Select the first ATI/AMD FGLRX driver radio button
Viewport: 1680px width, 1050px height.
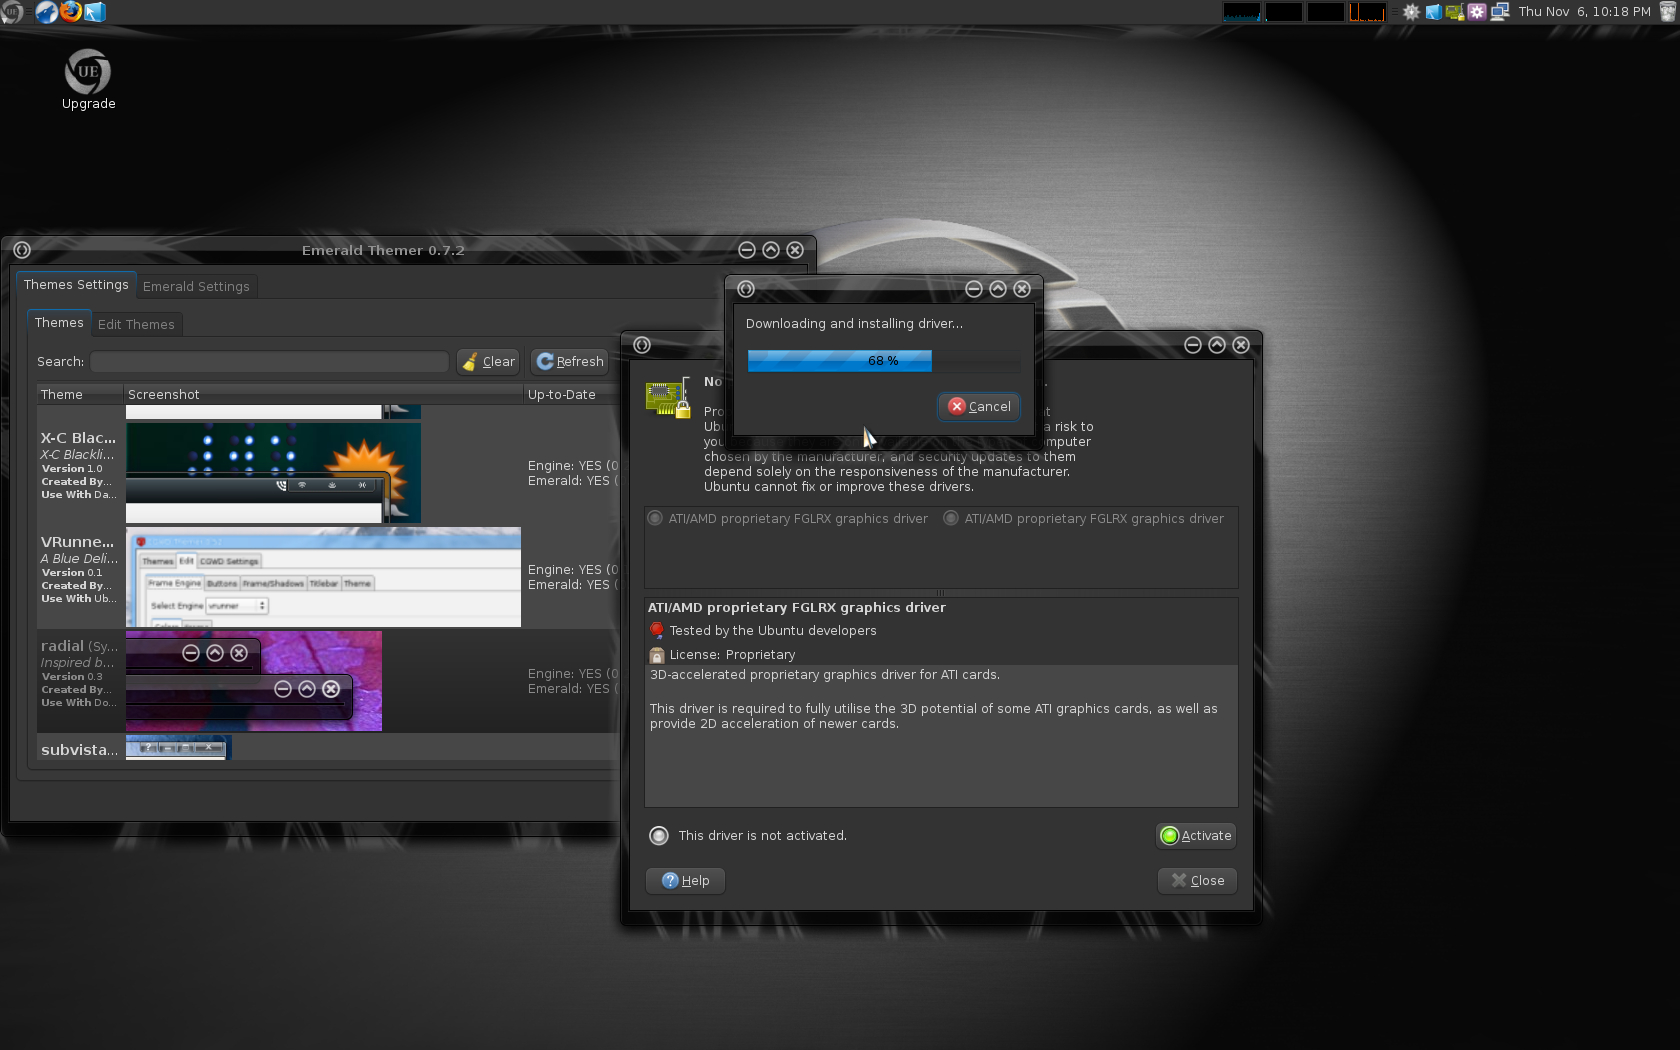[656, 518]
